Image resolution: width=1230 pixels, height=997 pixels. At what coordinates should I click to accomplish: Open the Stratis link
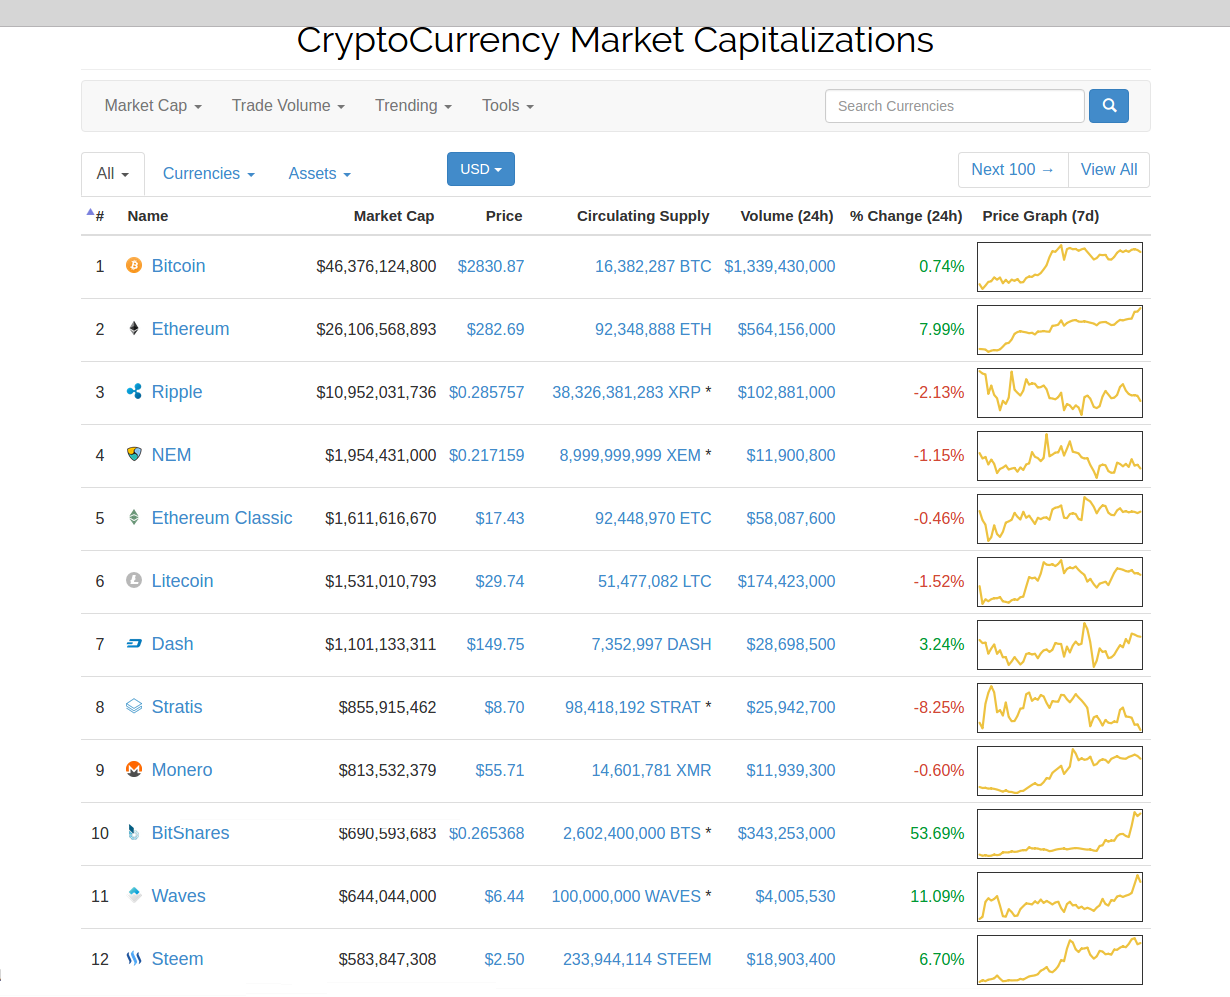coord(177,707)
